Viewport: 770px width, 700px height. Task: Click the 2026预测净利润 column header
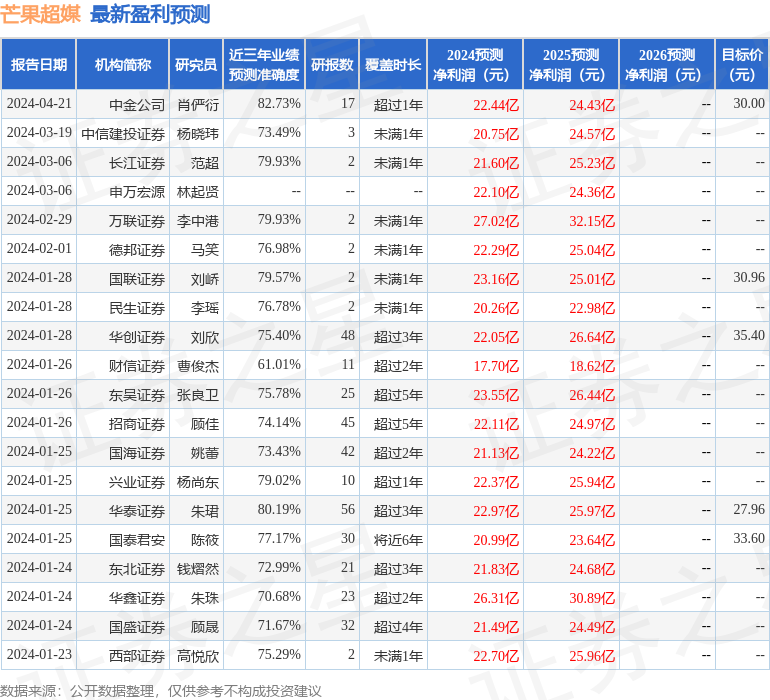pyautogui.click(x=667, y=65)
